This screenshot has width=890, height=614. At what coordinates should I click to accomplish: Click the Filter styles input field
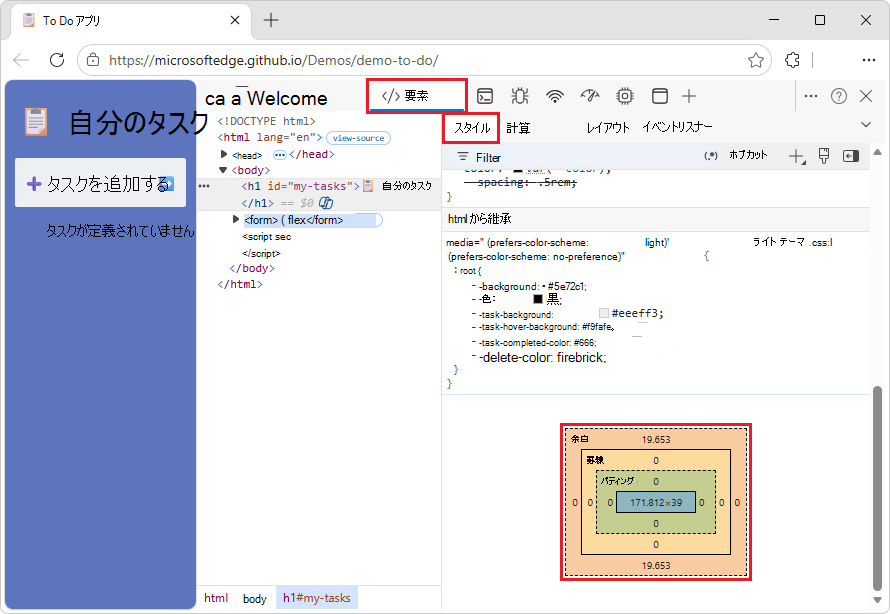pyautogui.click(x=585, y=157)
